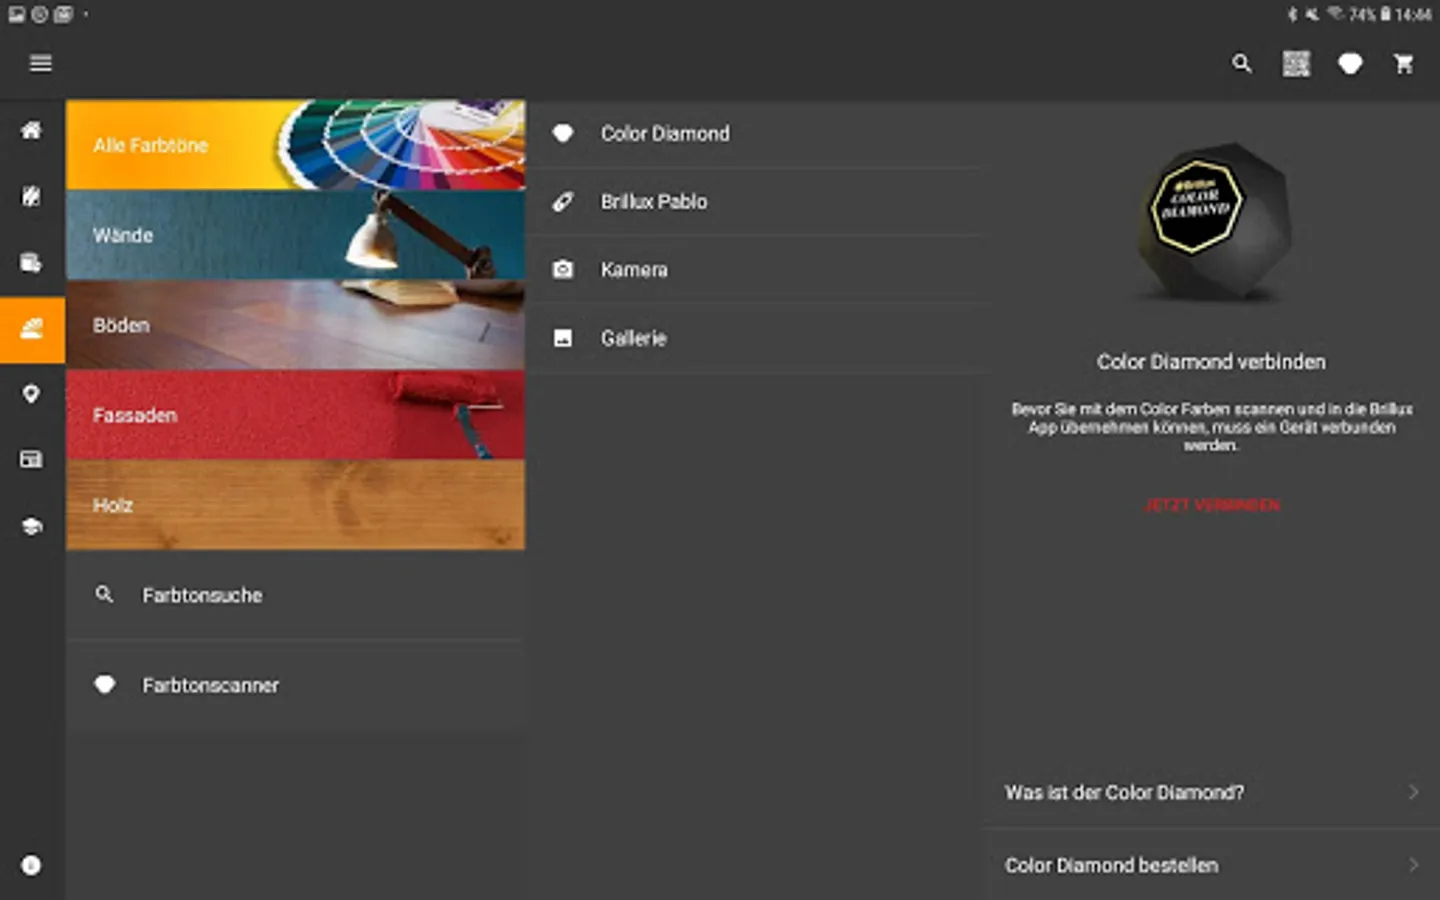Tap the 'Color Diamond verbinden' heading
1440x900 pixels.
pyautogui.click(x=1211, y=362)
